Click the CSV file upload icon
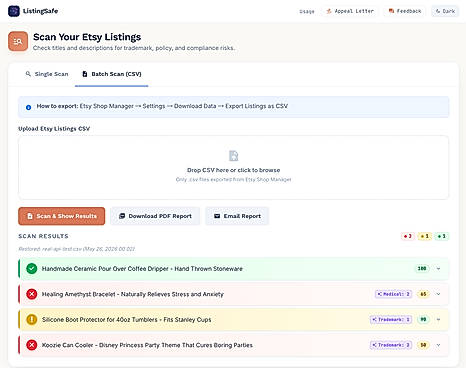The height and width of the screenshot is (368, 466). [234, 156]
